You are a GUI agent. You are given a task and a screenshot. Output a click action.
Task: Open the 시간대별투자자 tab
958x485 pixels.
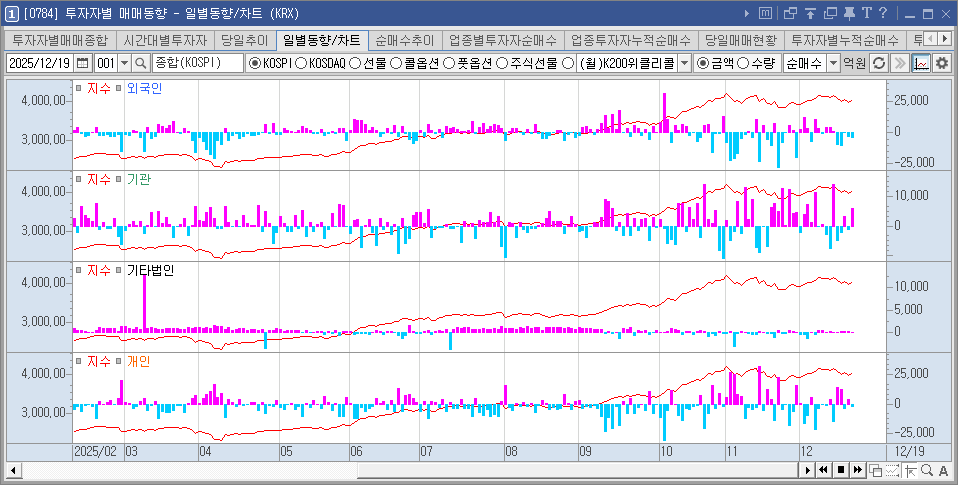pos(165,40)
